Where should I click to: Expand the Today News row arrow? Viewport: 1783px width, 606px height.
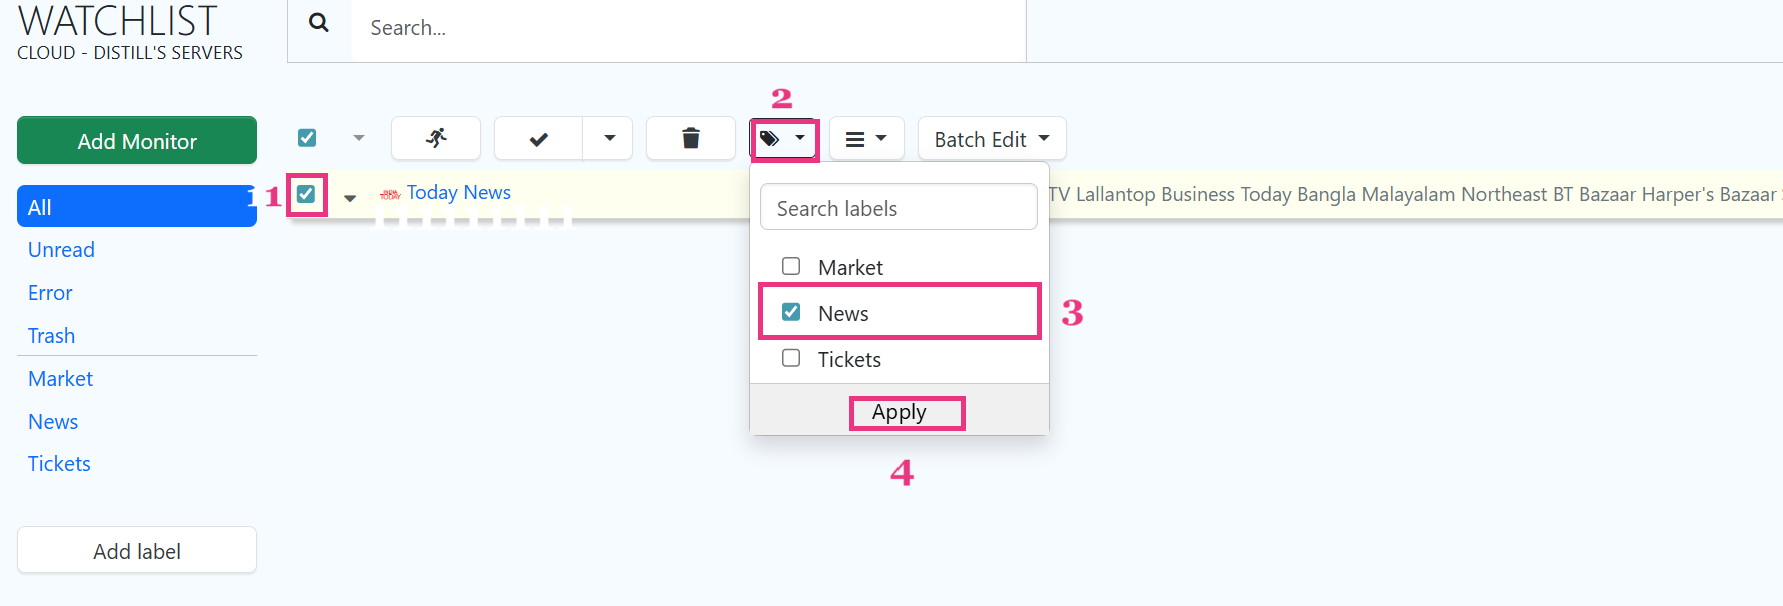(x=350, y=198)
